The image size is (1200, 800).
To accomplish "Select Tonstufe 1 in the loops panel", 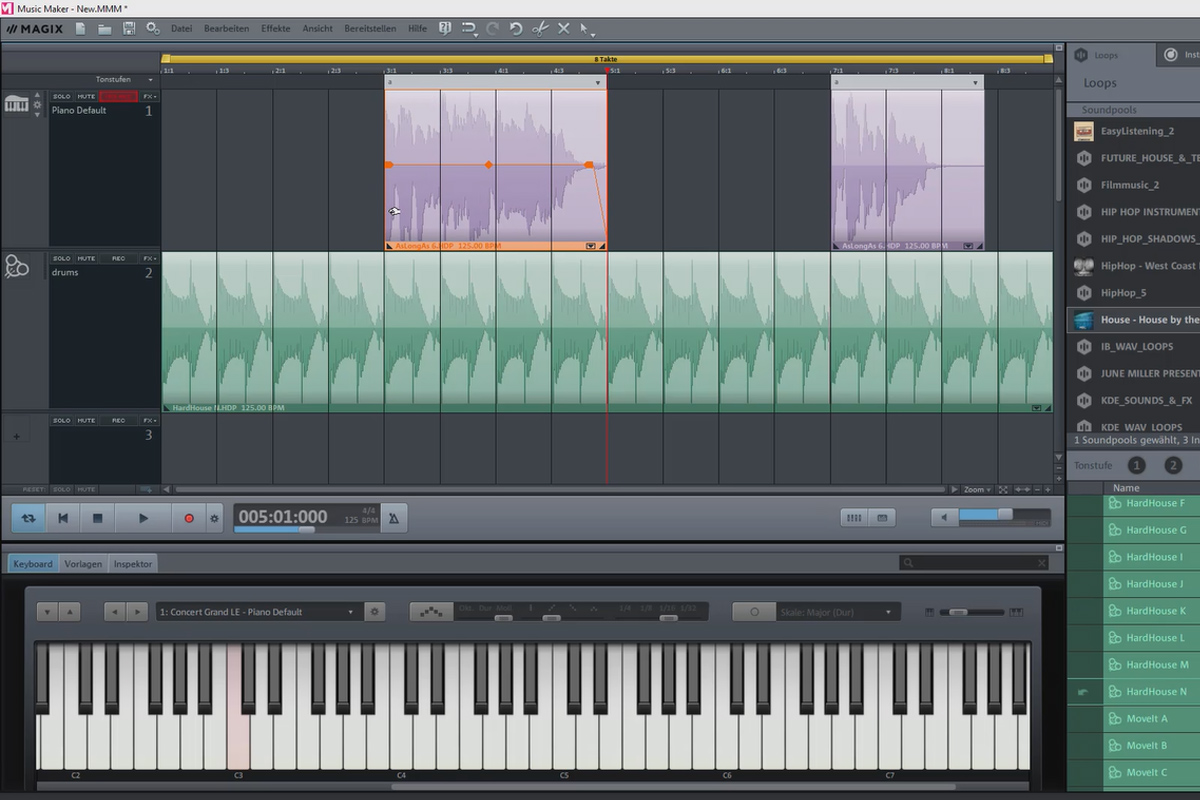I will 1137,465.
